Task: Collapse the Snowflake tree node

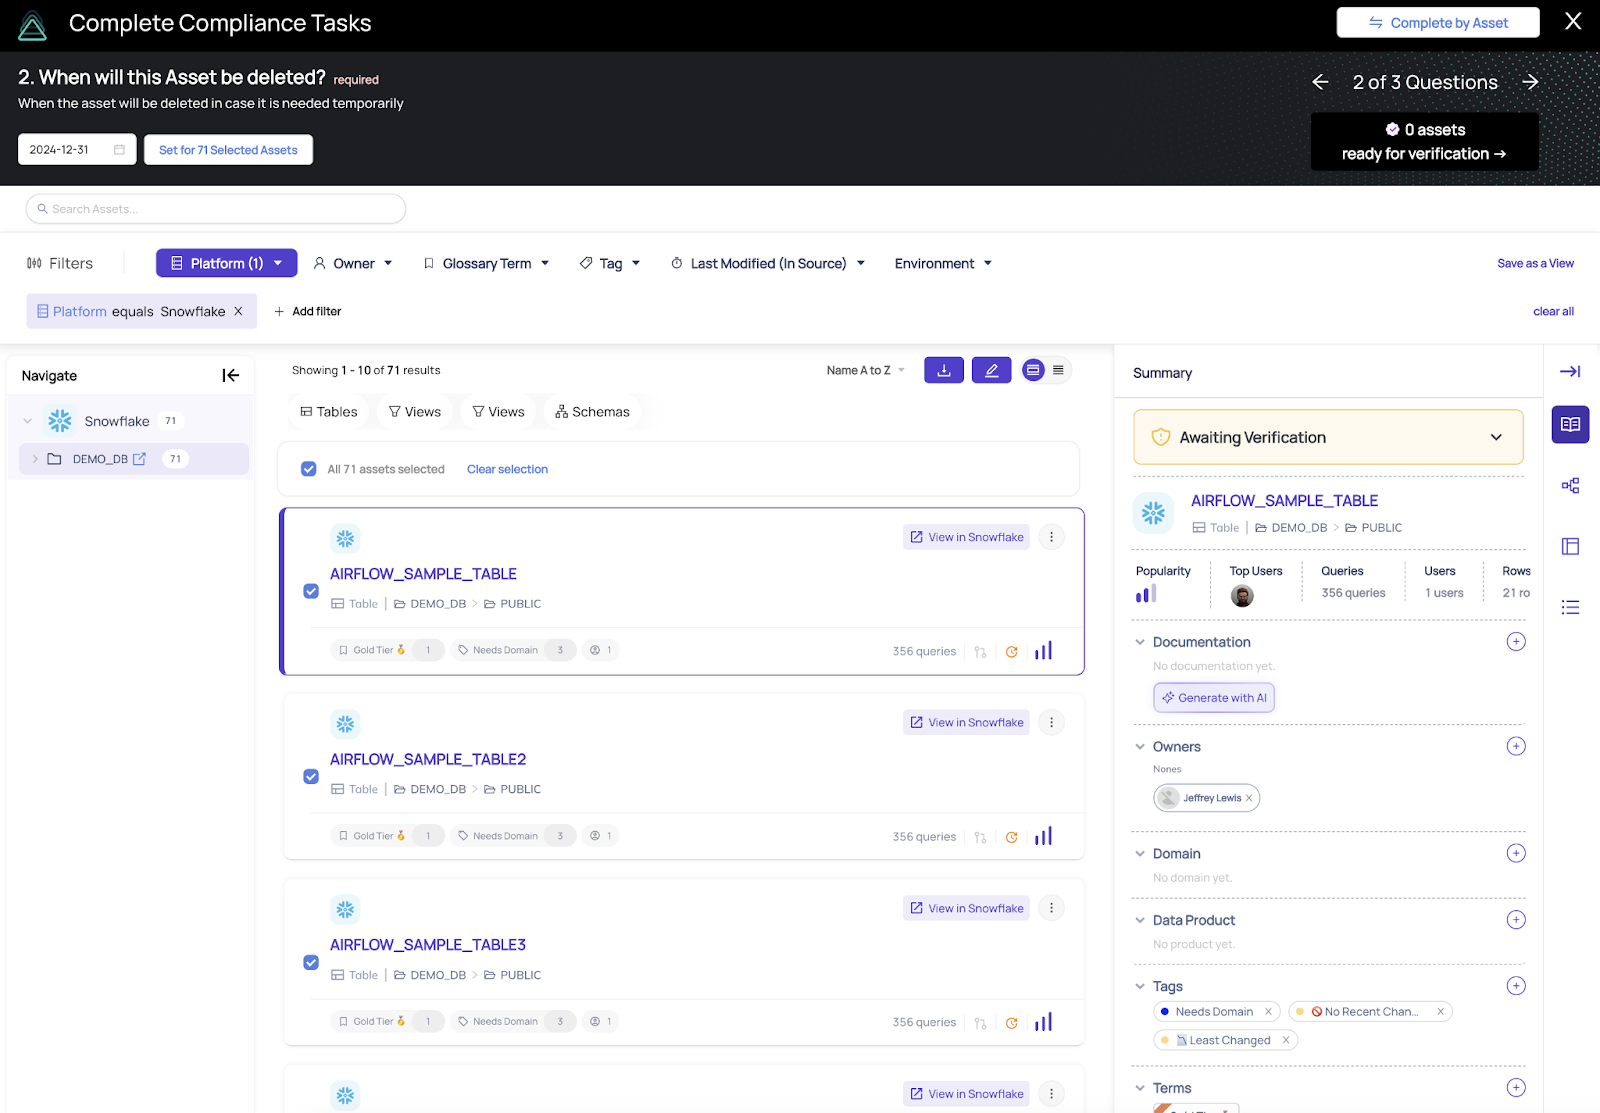Action: (28, 421)
